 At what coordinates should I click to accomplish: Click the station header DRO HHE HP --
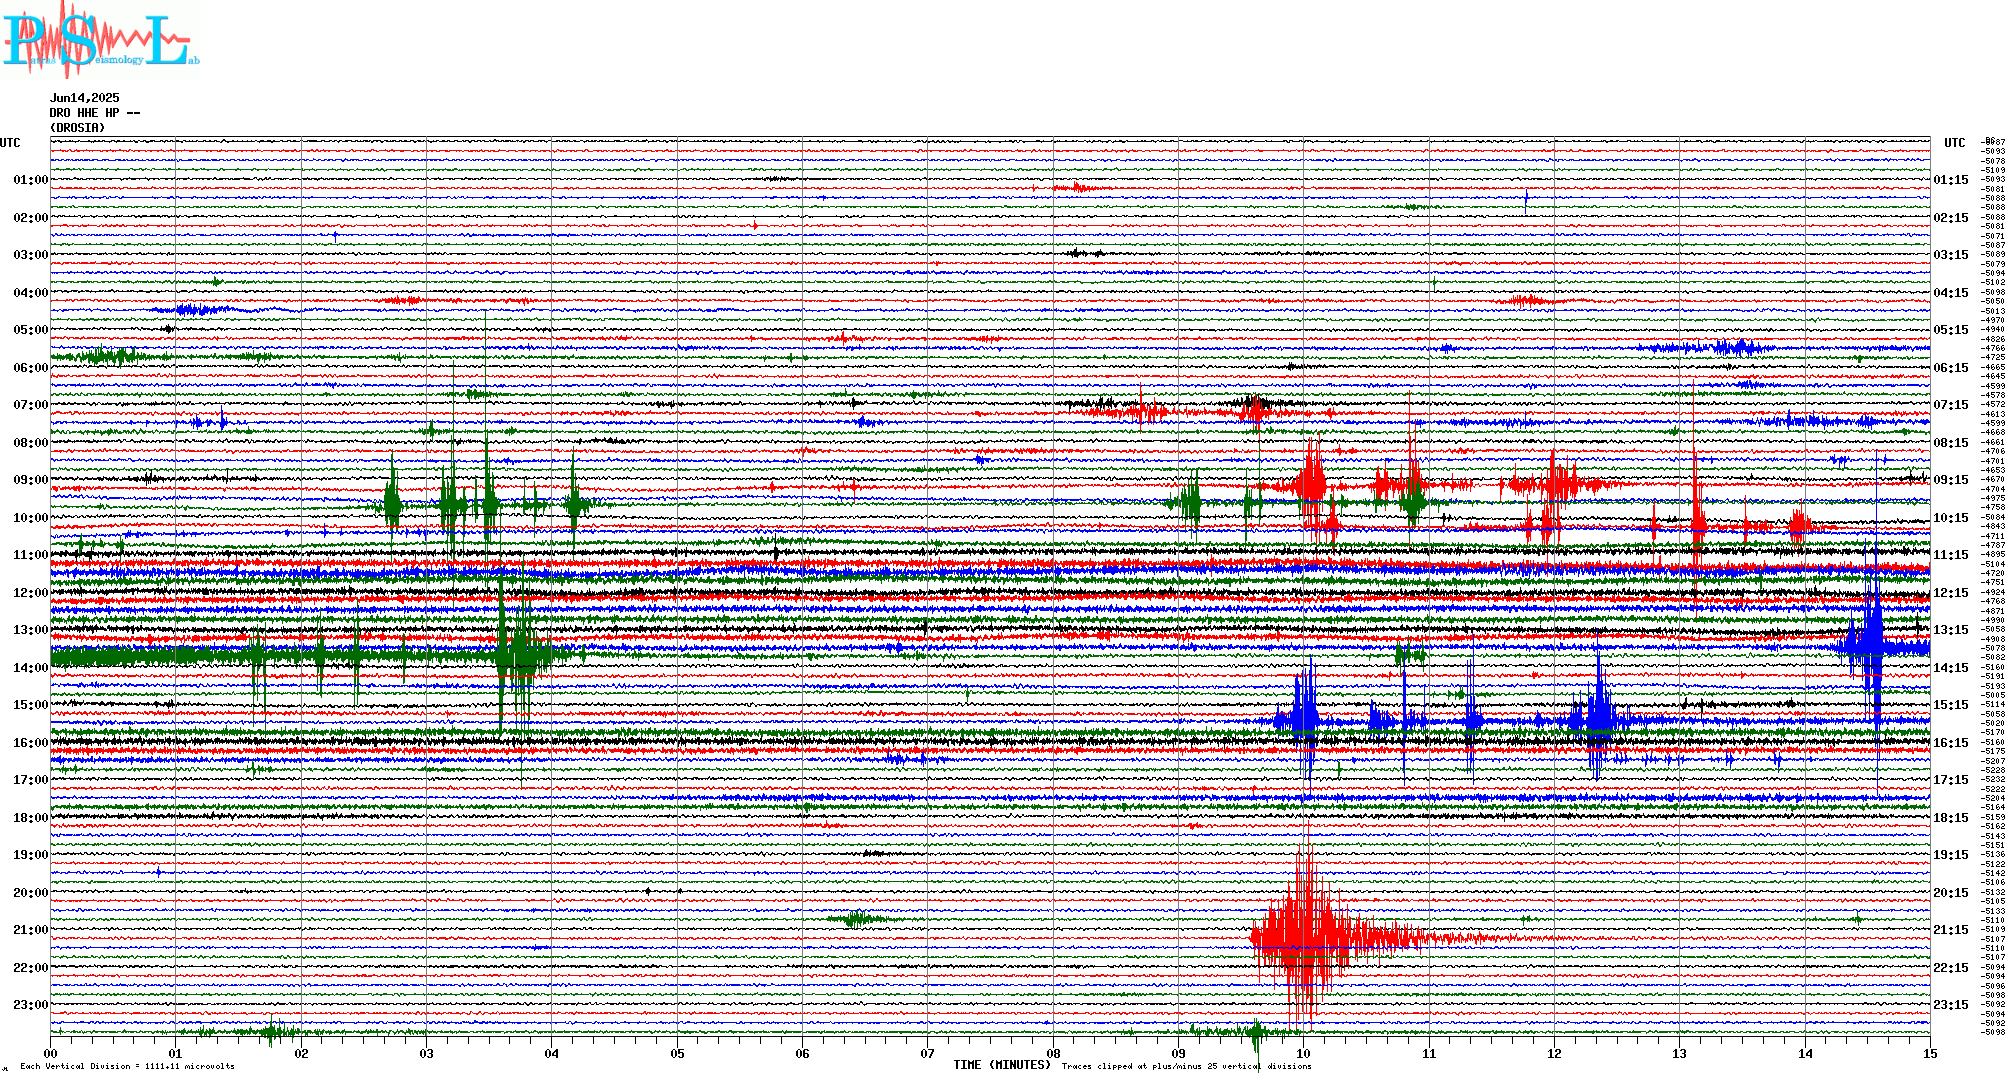(95, 113)
